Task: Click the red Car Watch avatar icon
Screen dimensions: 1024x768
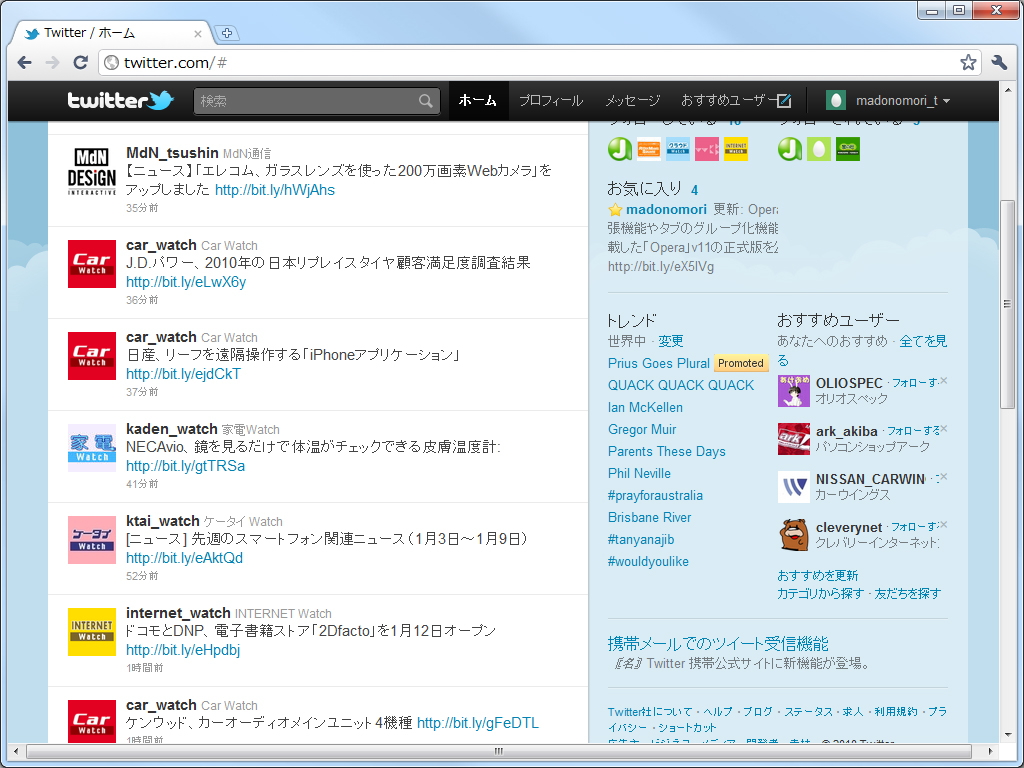Action: pyautogui.click(x=91, y=263)
